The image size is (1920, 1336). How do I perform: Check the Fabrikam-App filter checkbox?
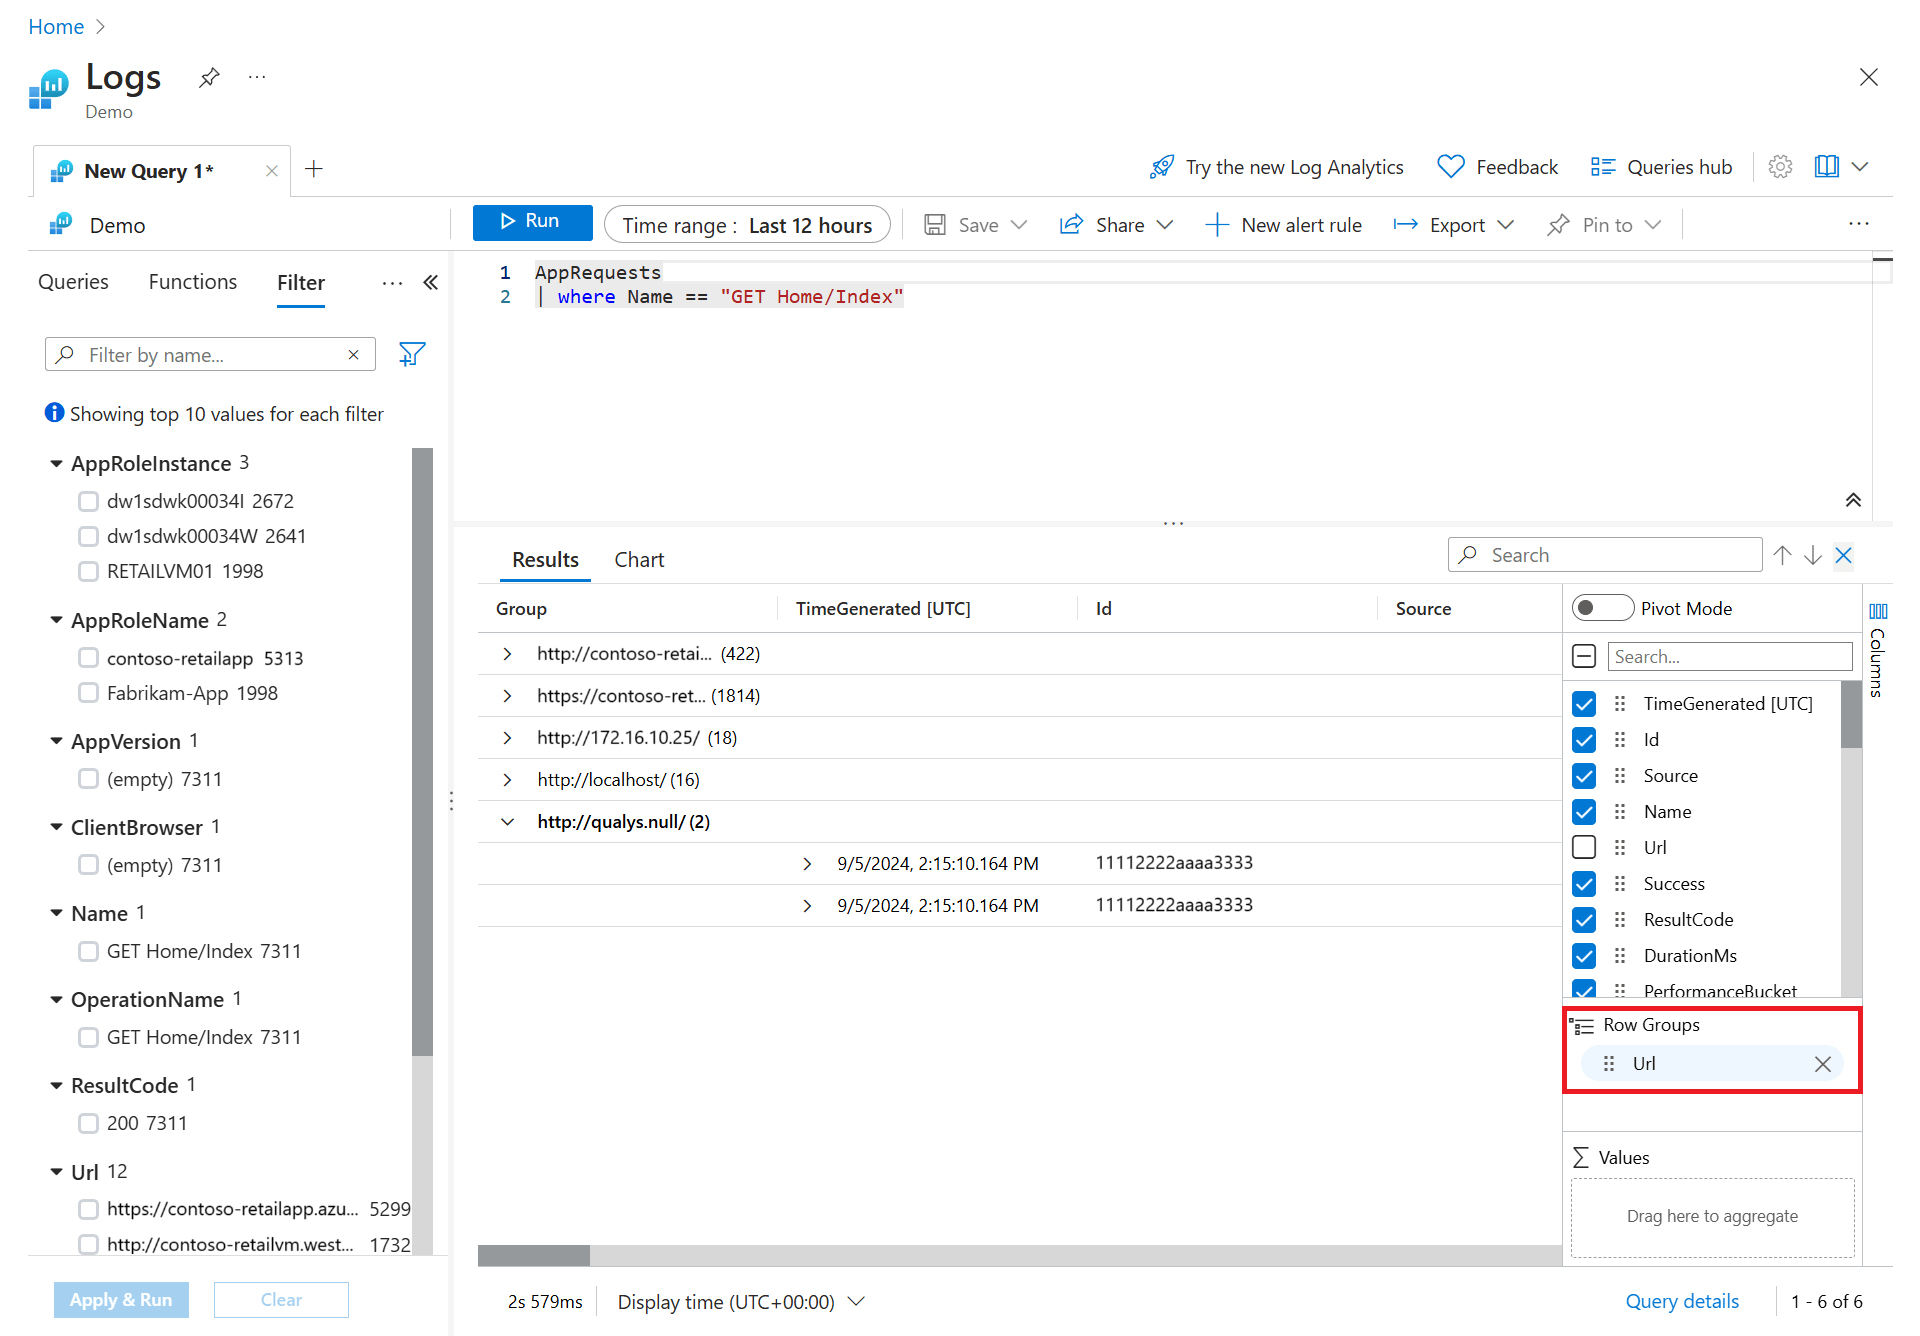[89, 693]
